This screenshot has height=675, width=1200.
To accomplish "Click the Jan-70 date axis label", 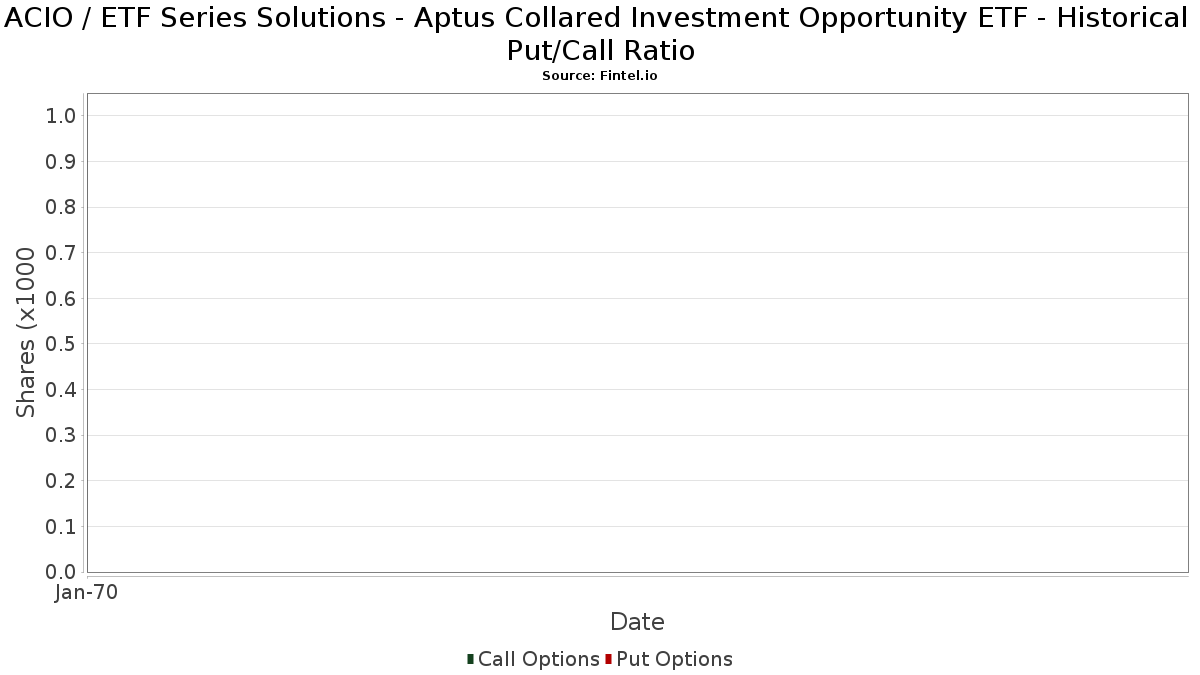I will (x=87, y=593).
